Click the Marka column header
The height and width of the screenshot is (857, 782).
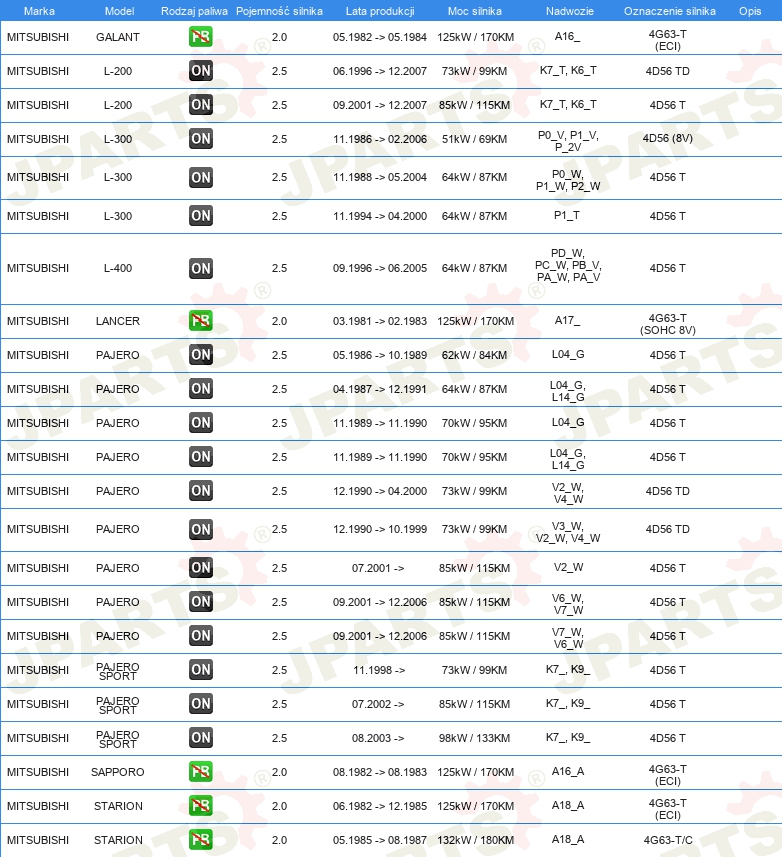[39, 11]
